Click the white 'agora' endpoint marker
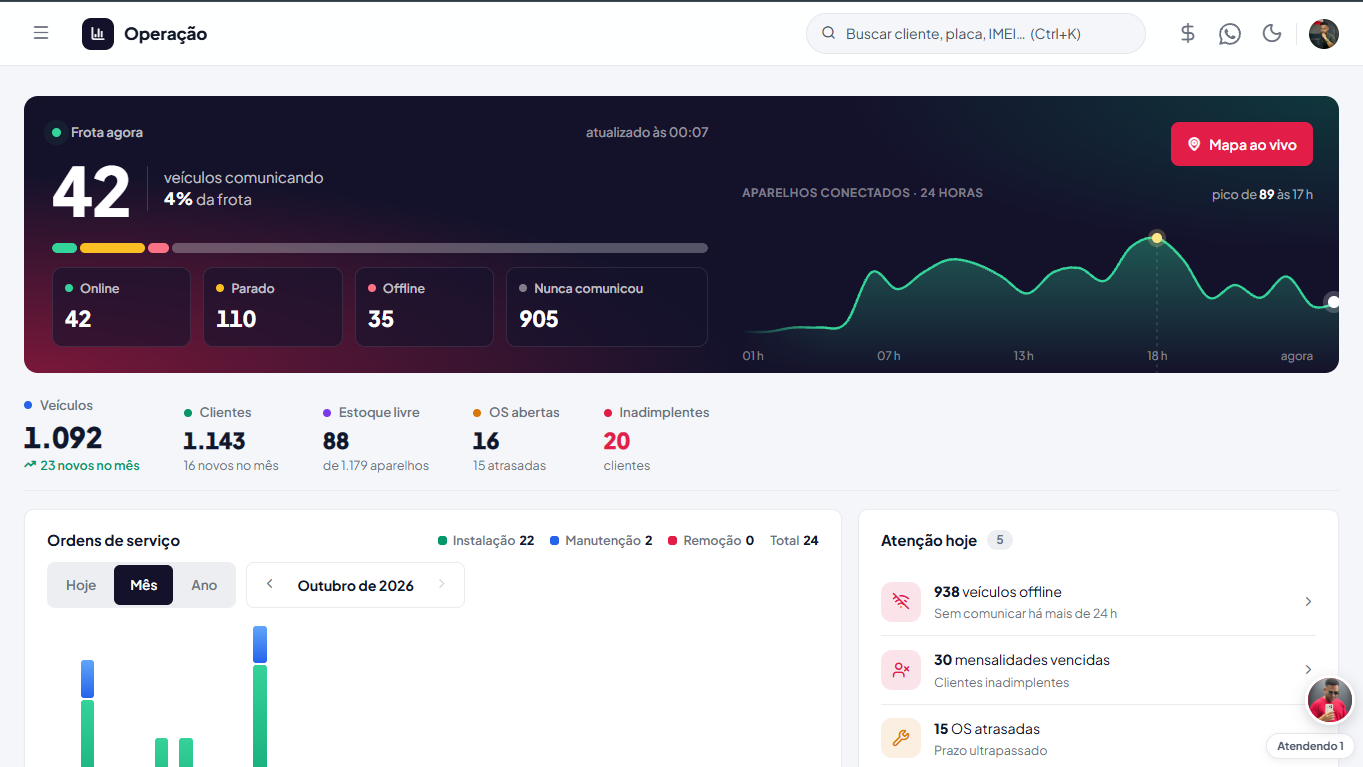The height and width of the screenshot is (767, 1363). [1333, 302]
